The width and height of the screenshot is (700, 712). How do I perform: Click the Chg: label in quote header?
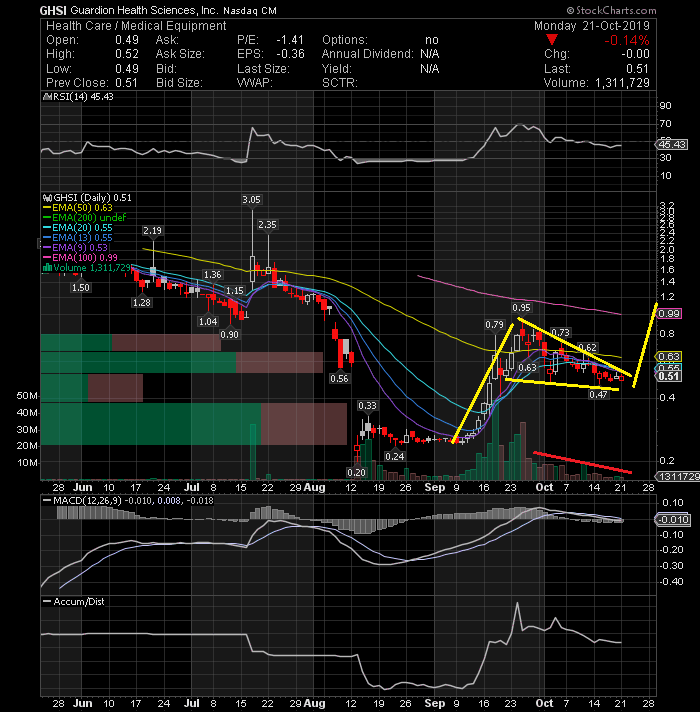click(x=557, y=54)
